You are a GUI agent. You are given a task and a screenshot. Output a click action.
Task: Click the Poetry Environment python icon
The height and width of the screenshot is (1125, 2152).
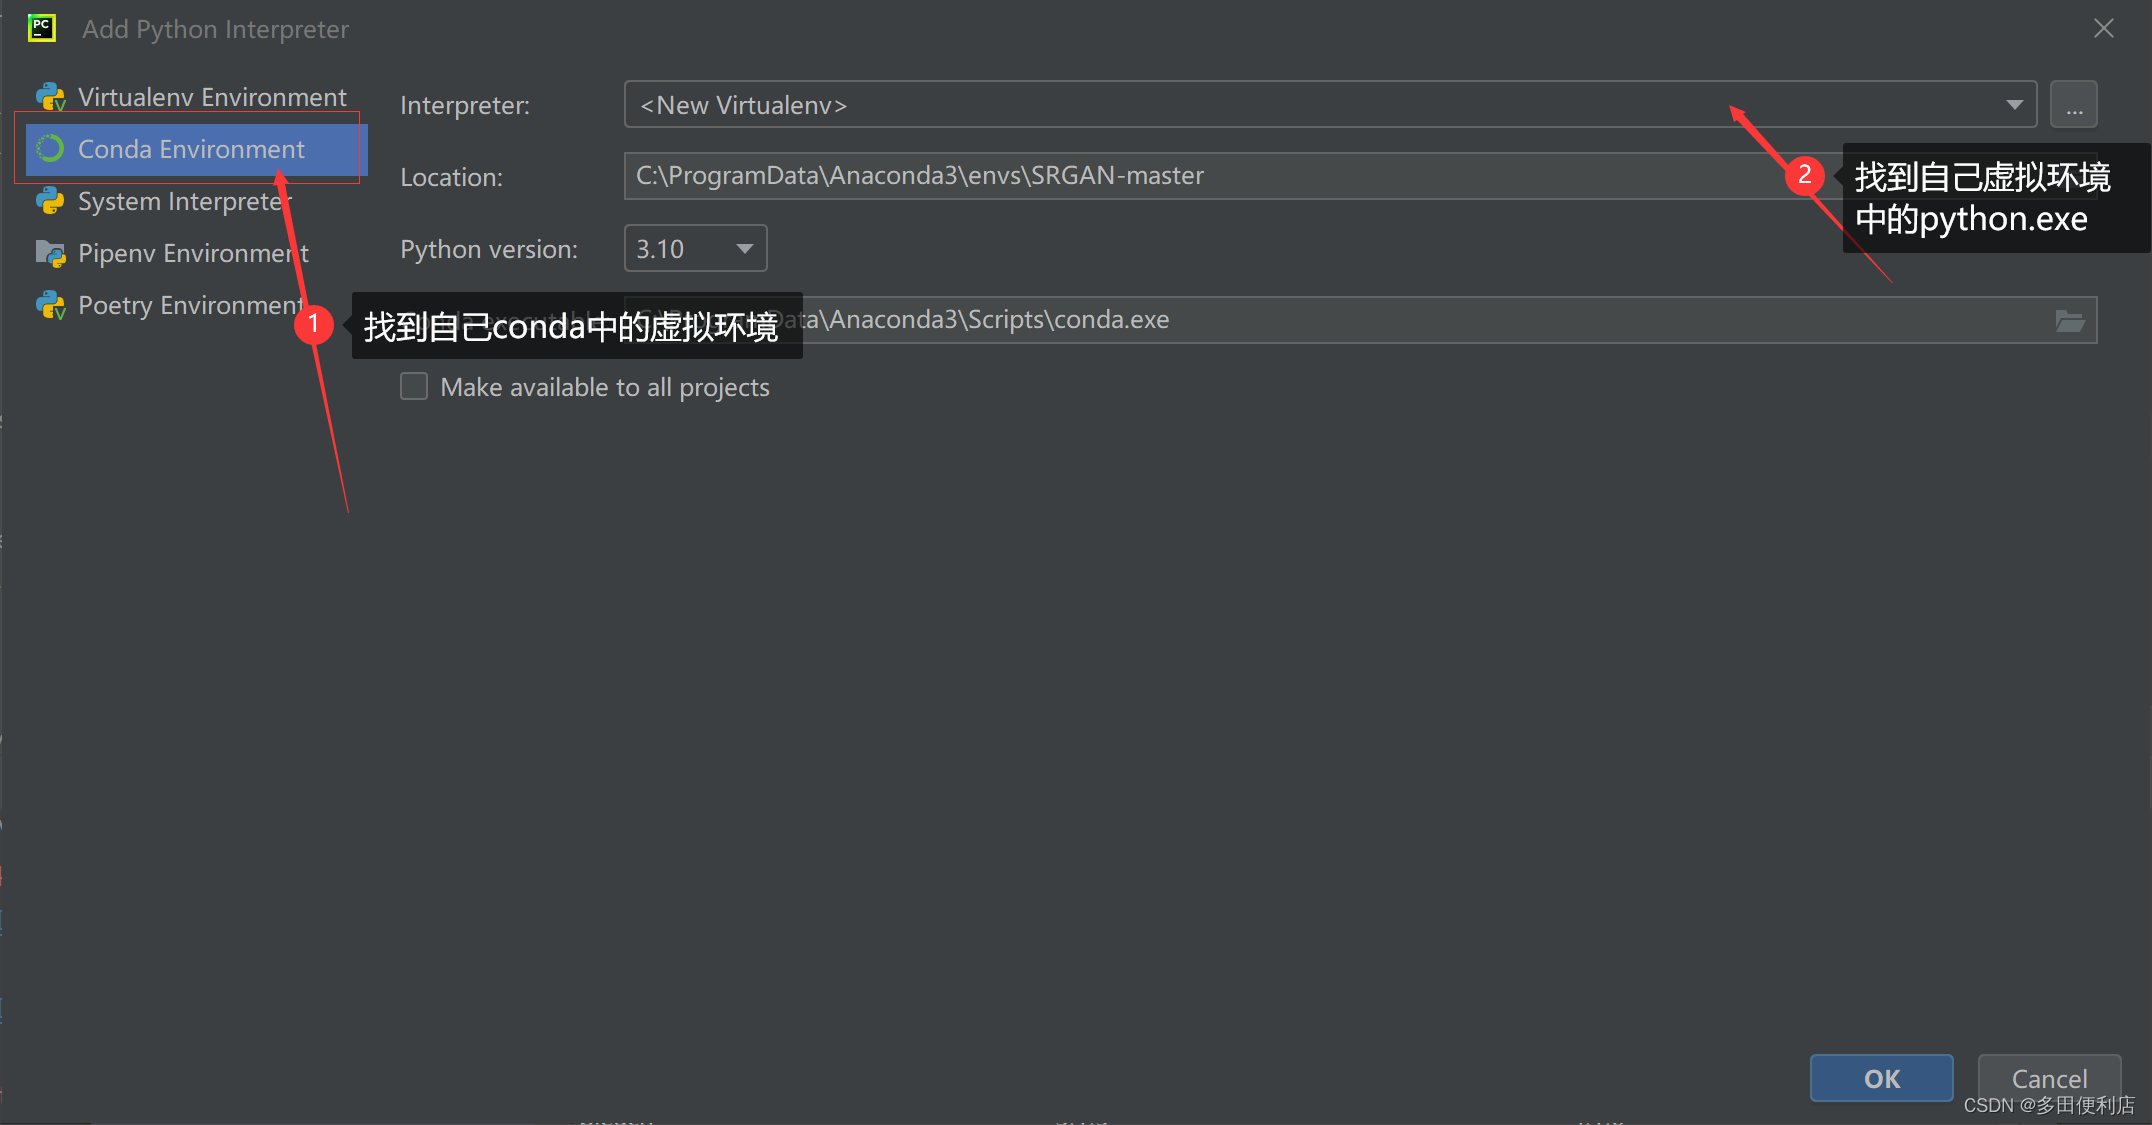click(x=50, y=305)
